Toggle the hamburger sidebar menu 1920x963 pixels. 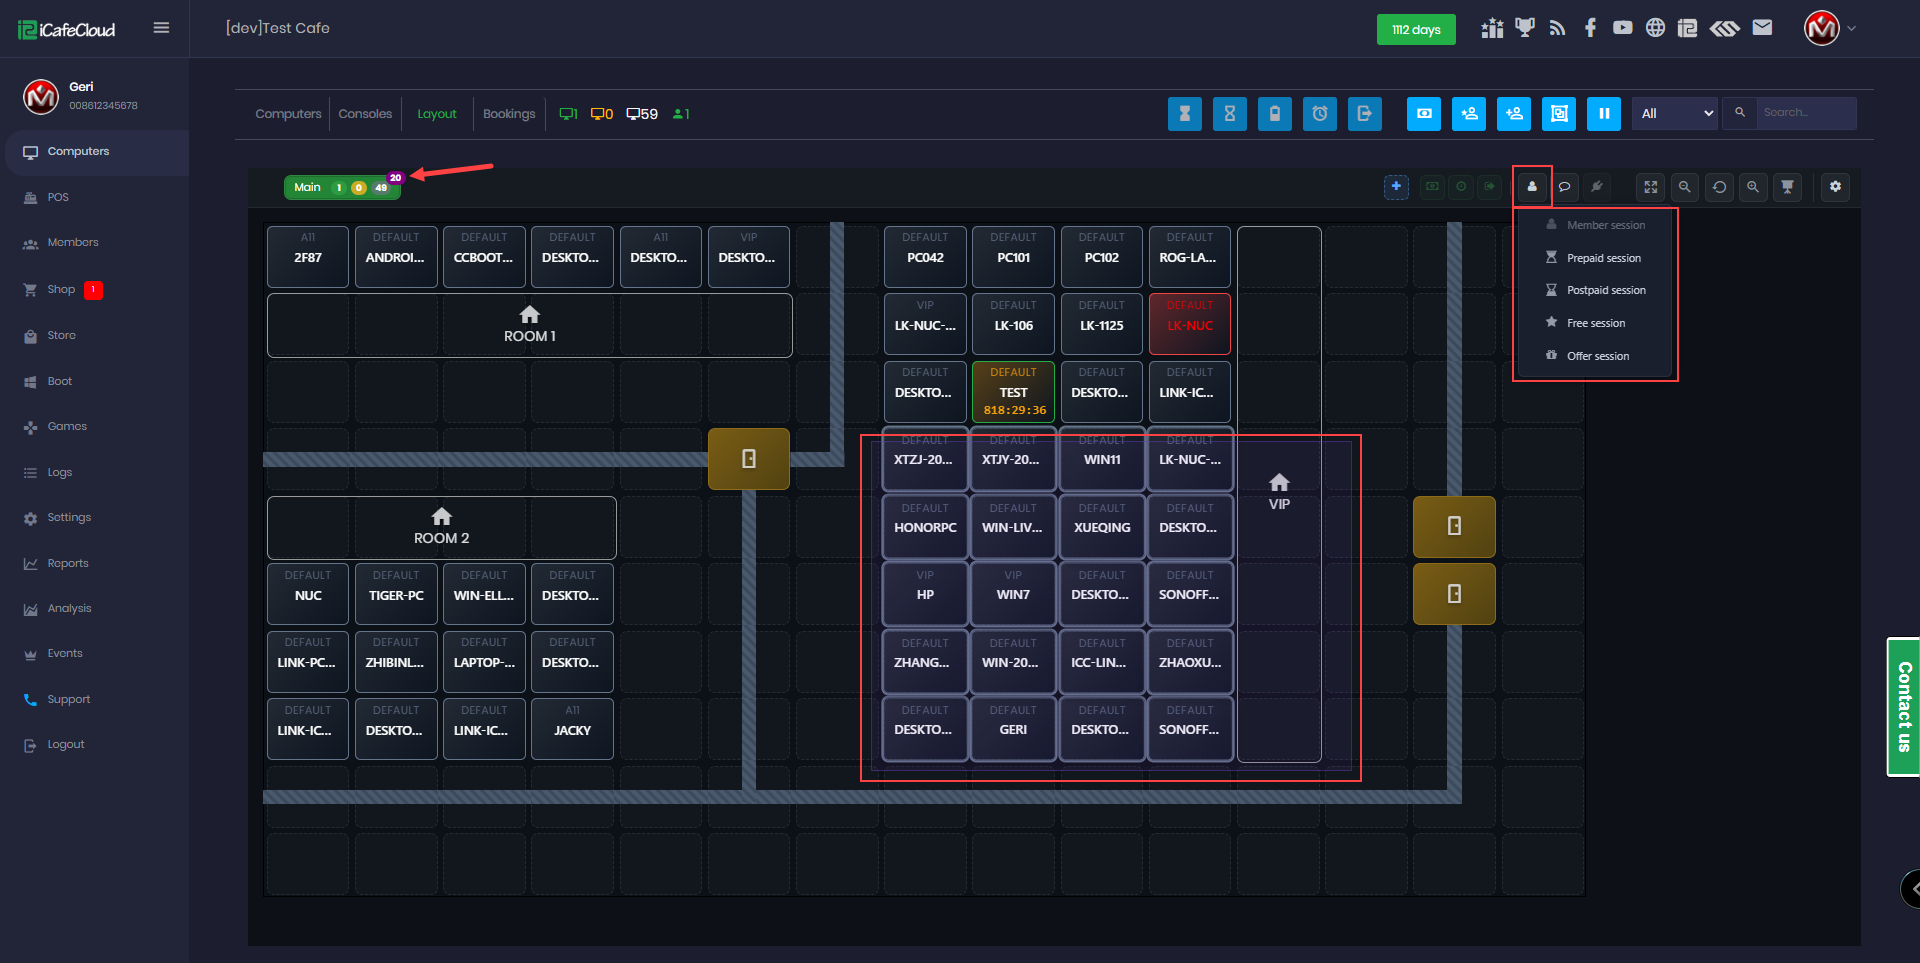point(161,28)
